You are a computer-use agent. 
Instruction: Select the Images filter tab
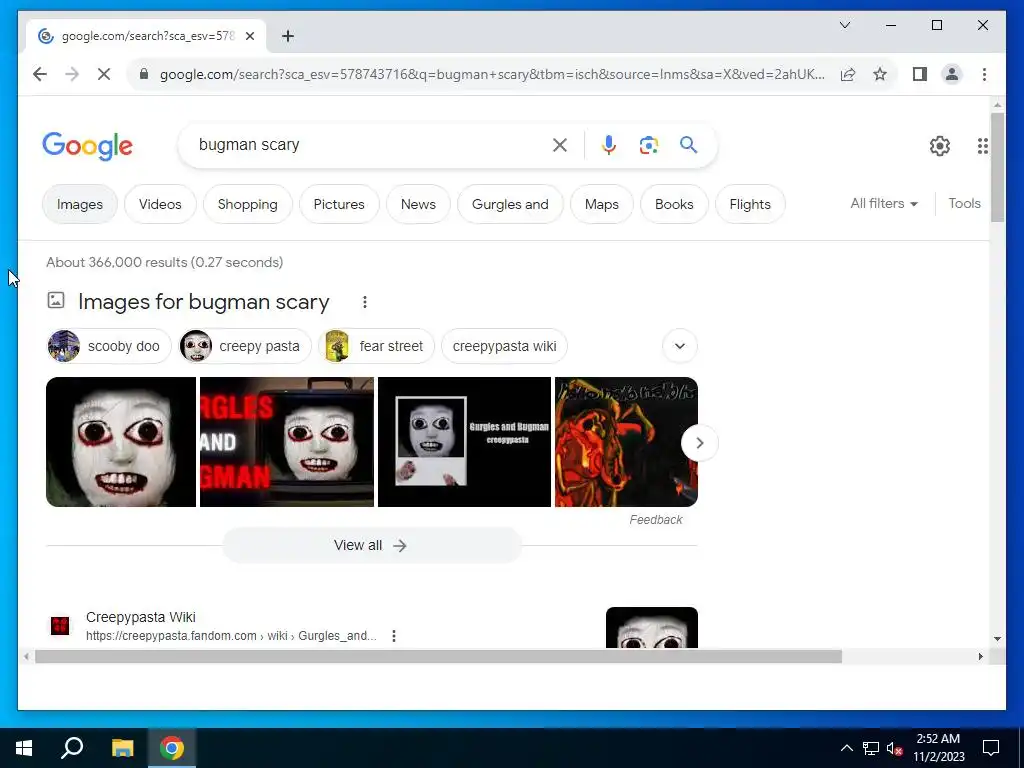click(80, 204)
